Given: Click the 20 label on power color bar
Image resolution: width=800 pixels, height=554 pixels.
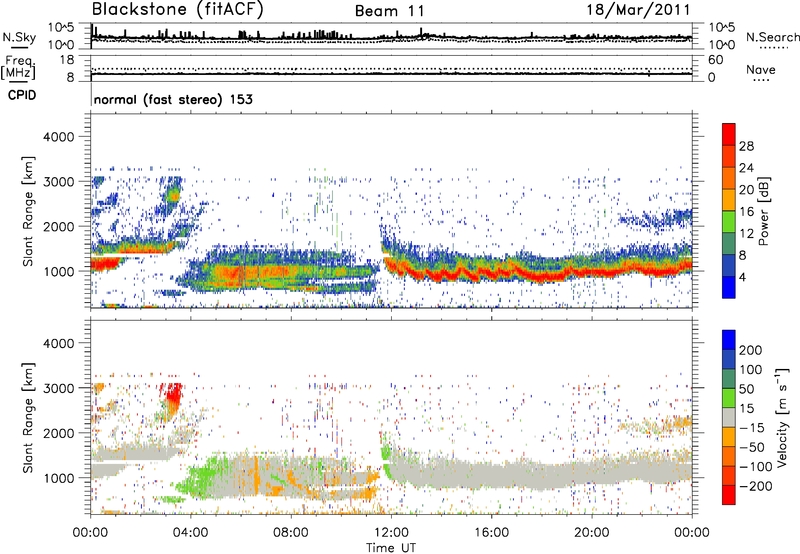Looking at the screenshot, I should 746,190.
